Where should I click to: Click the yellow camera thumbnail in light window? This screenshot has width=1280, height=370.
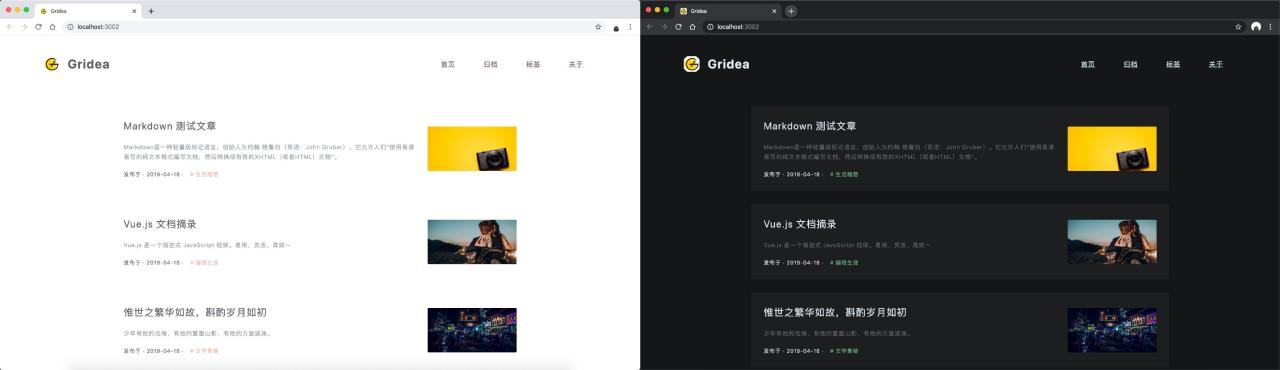click(x=472, y=149)
